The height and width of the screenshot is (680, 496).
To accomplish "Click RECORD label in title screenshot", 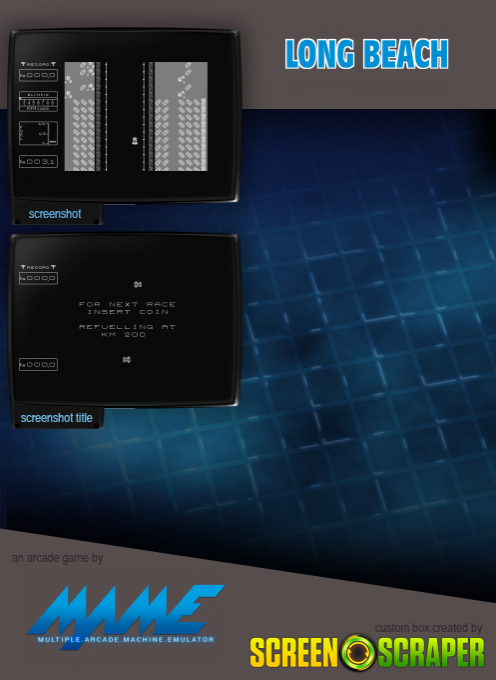I will [38, 267].
